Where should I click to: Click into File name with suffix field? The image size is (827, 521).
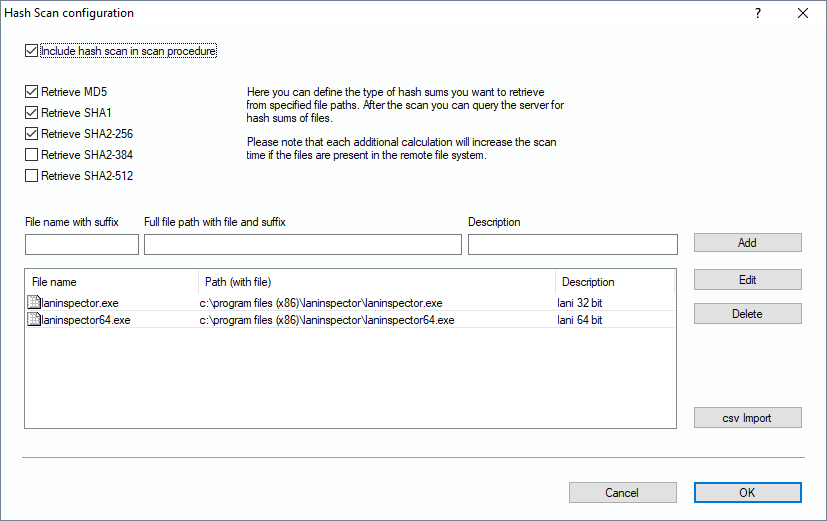tap(82, 245)
